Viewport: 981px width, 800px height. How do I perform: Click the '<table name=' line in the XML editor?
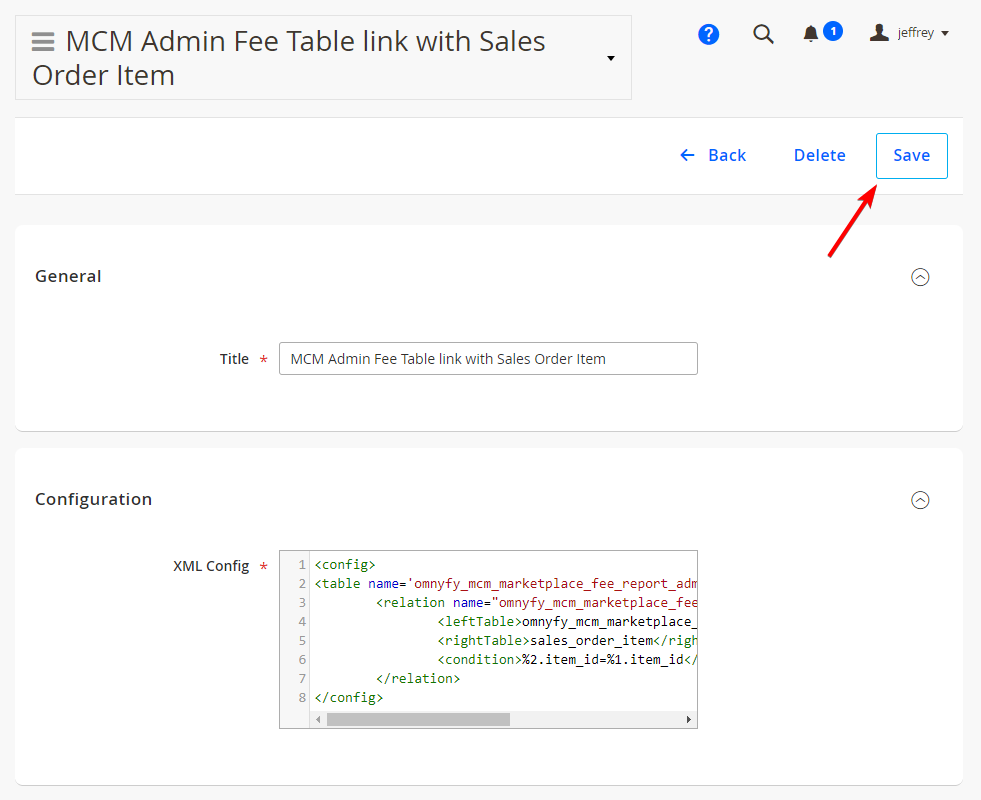[x=506, y=584]
